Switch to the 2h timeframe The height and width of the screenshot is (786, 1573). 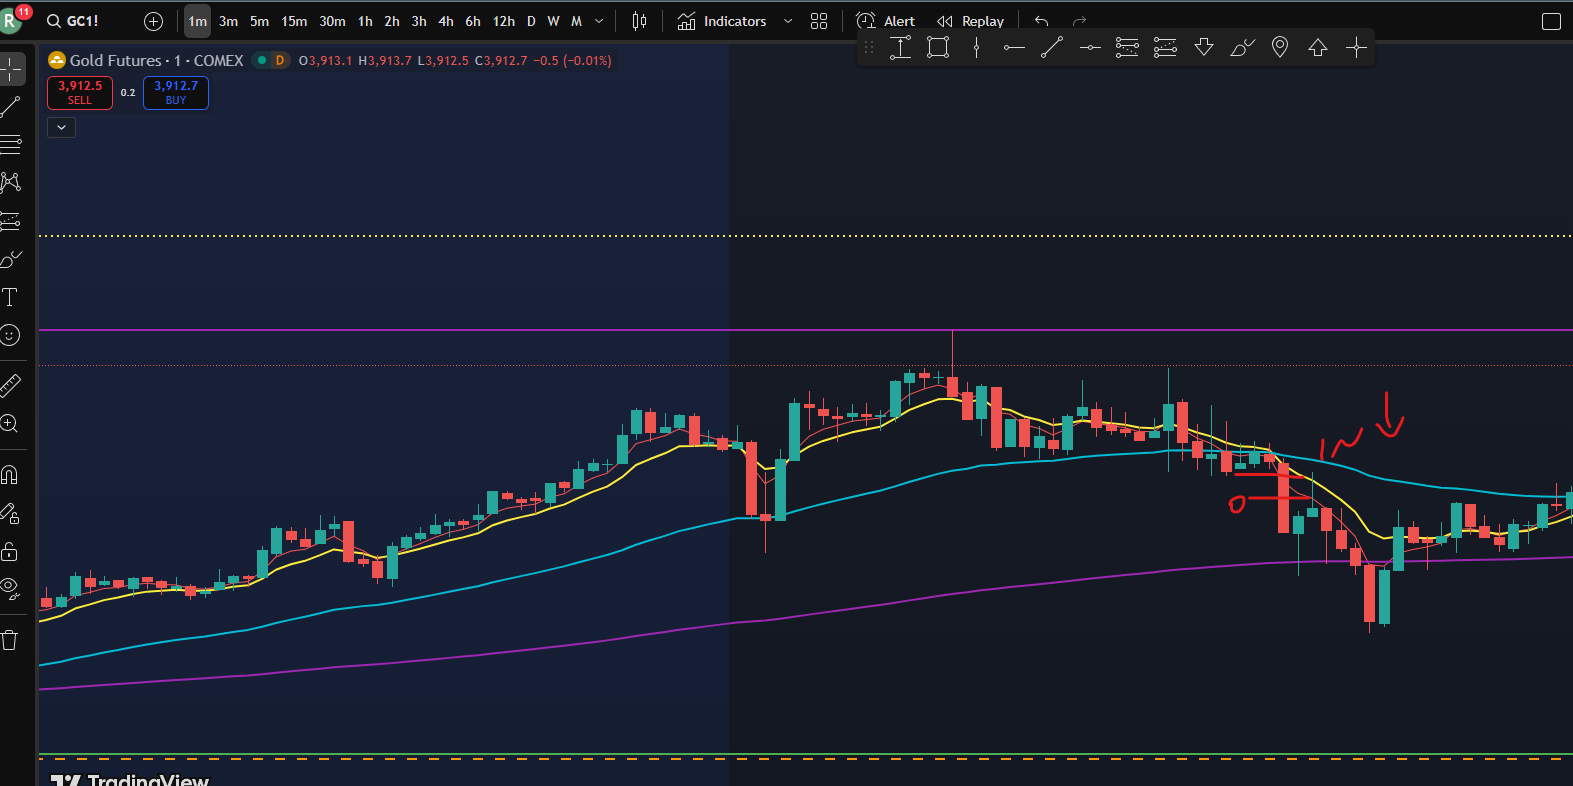pyautogui.click(x=392, y=21)
